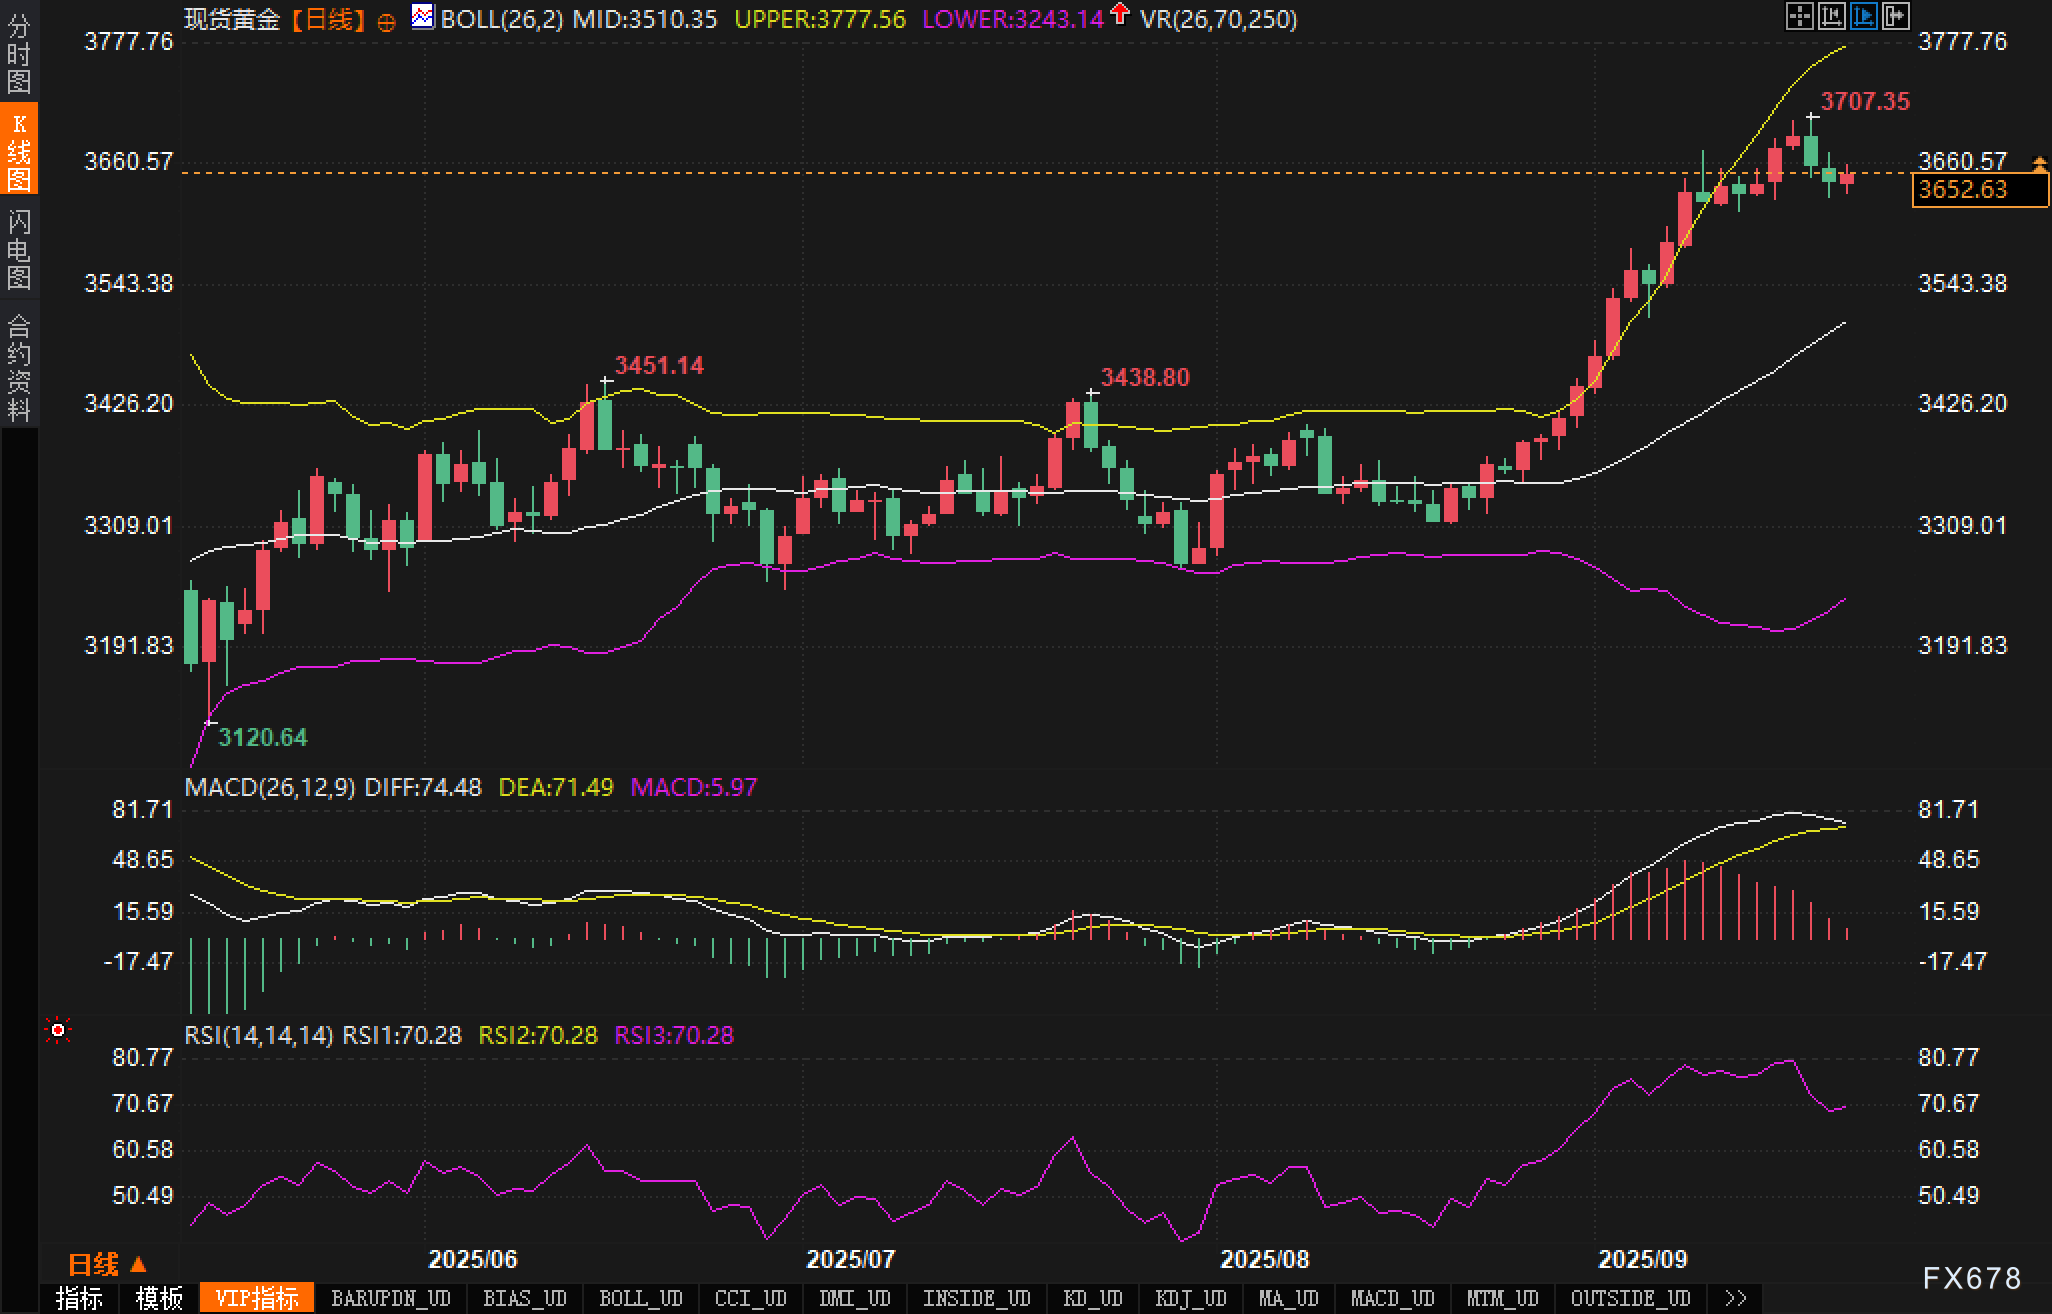The width and height of the screenshot is (2052, 1314).
Task: Click the BOLL indicator chart icon
Action: tap(423, 17)
